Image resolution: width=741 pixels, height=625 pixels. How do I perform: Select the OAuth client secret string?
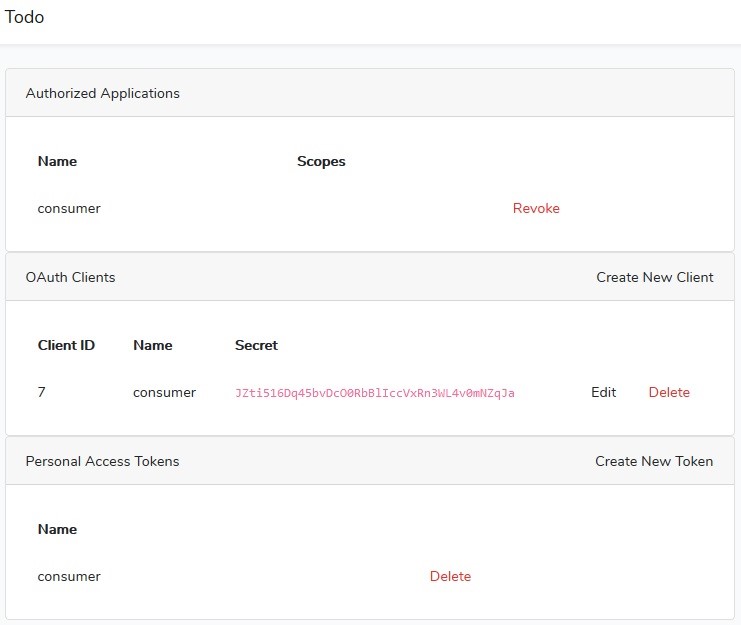[x=375, y=393]
